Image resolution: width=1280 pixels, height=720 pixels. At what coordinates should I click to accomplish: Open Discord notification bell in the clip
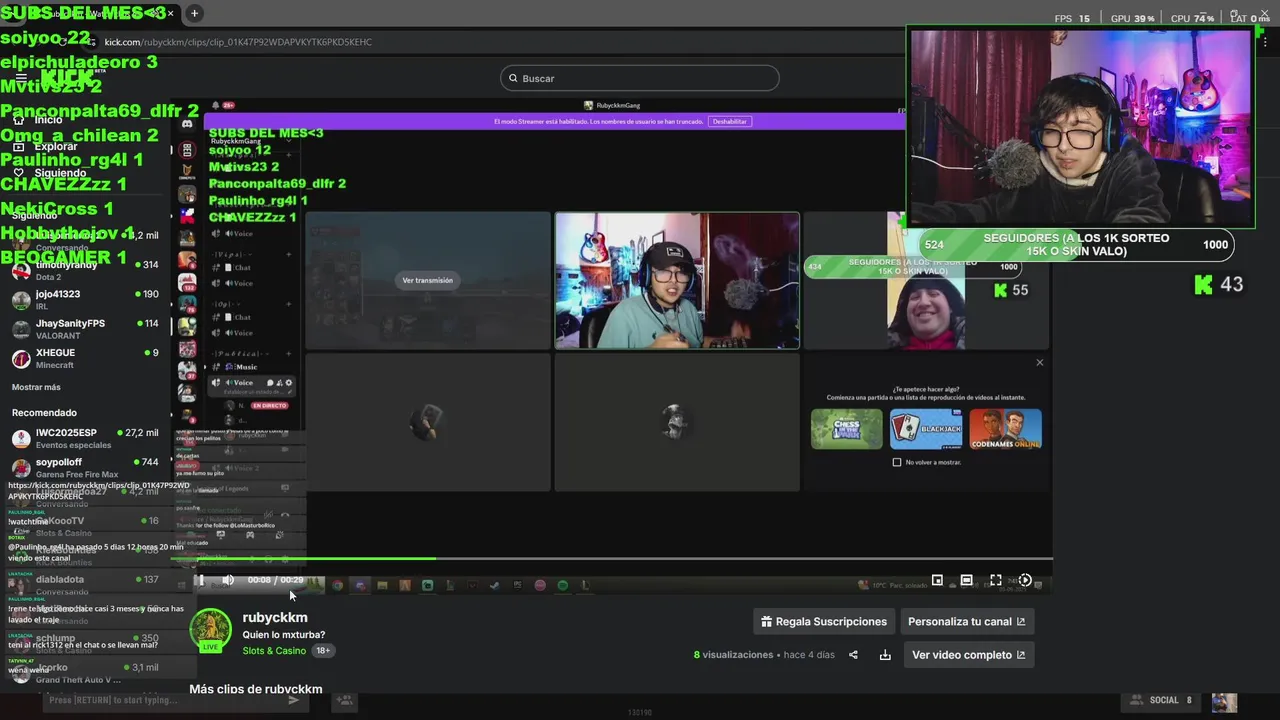[215, 105]
